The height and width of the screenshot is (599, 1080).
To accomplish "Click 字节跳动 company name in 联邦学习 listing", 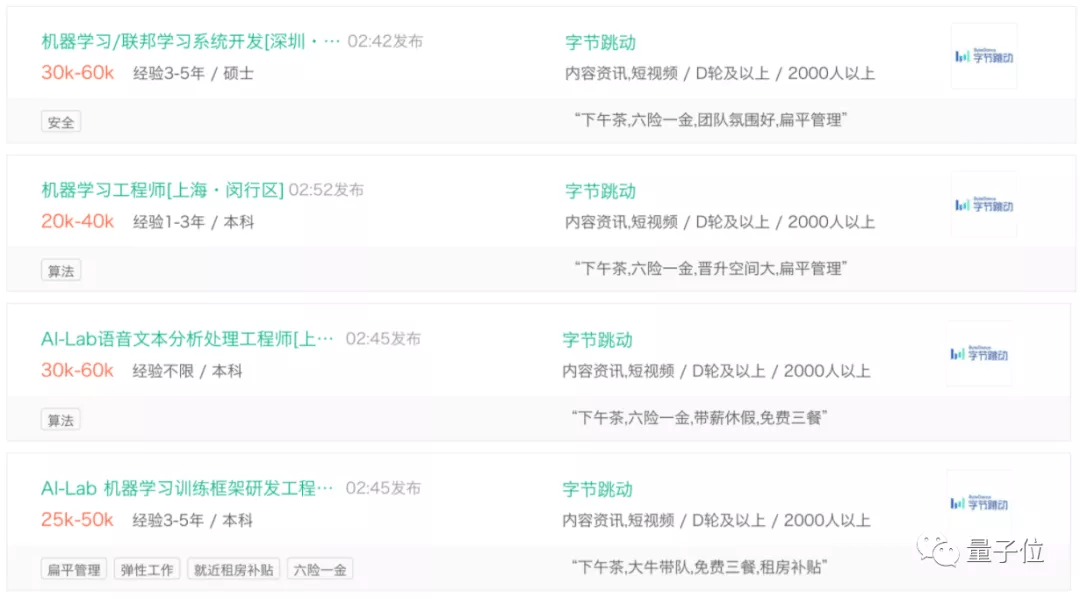I will (x=600, y=42).
